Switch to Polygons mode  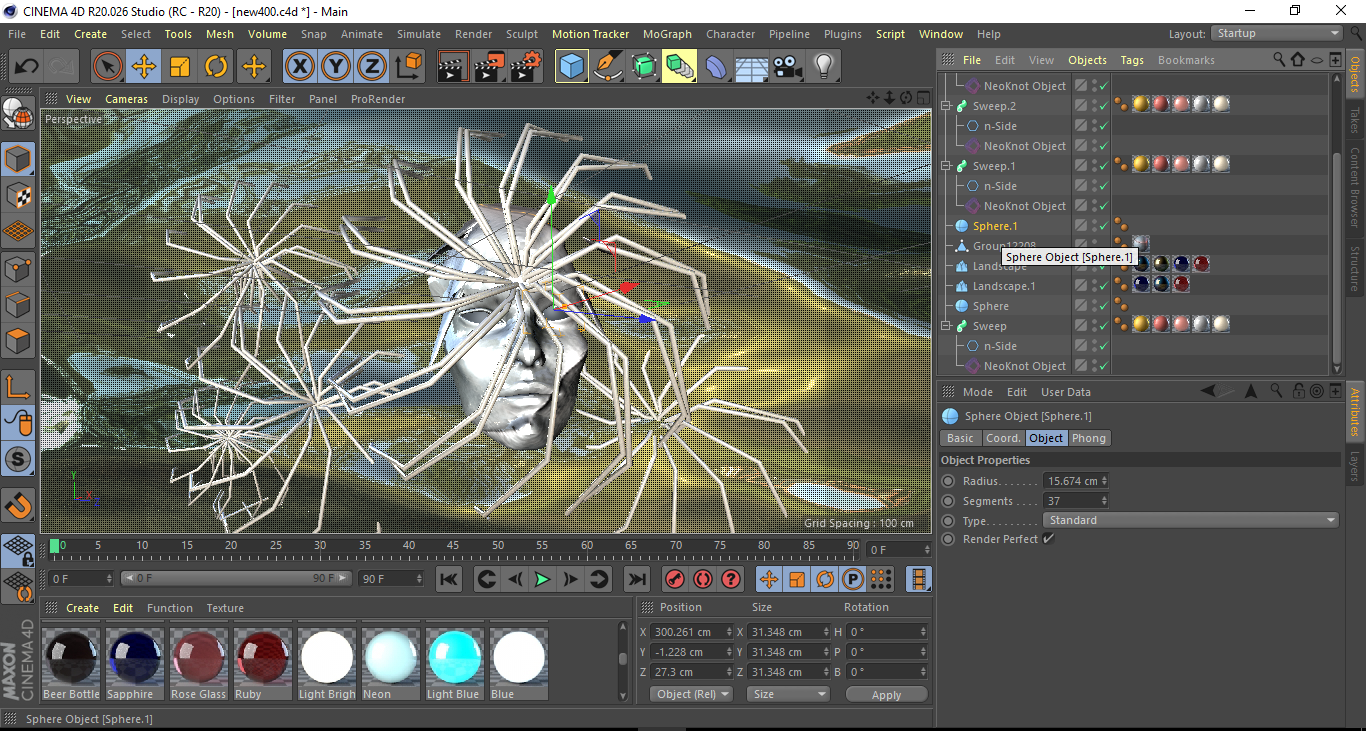19,341
